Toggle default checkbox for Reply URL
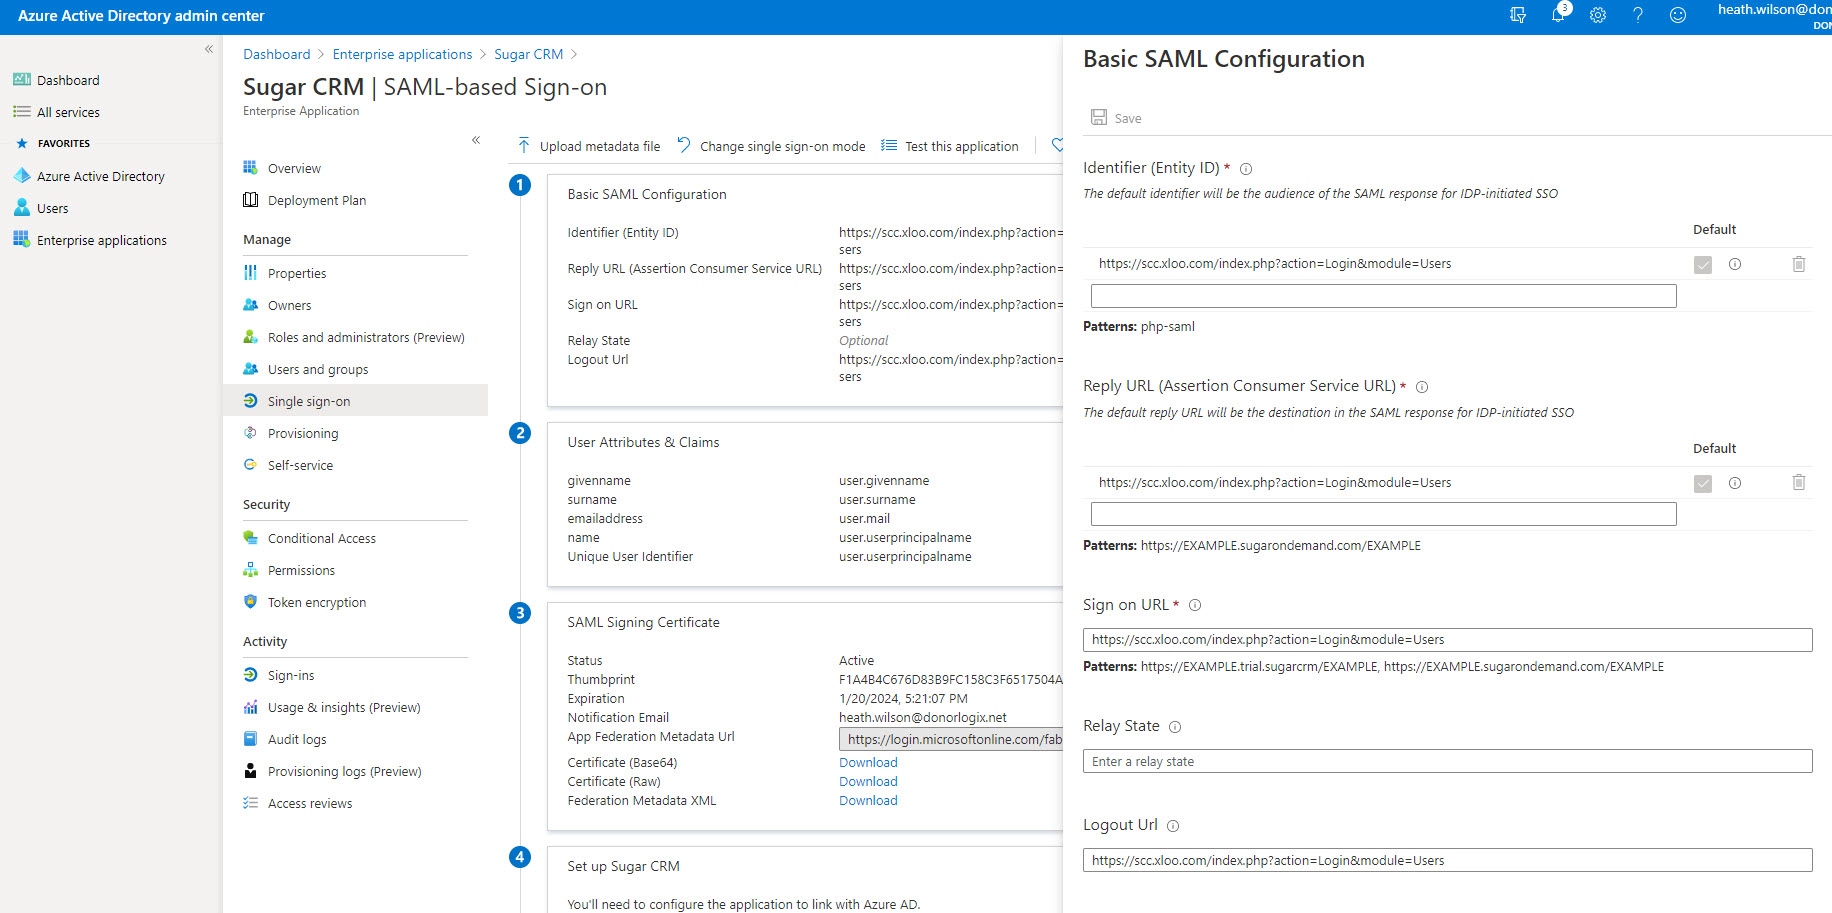This screenshot has height=913, width=1832. [1703, 483]
